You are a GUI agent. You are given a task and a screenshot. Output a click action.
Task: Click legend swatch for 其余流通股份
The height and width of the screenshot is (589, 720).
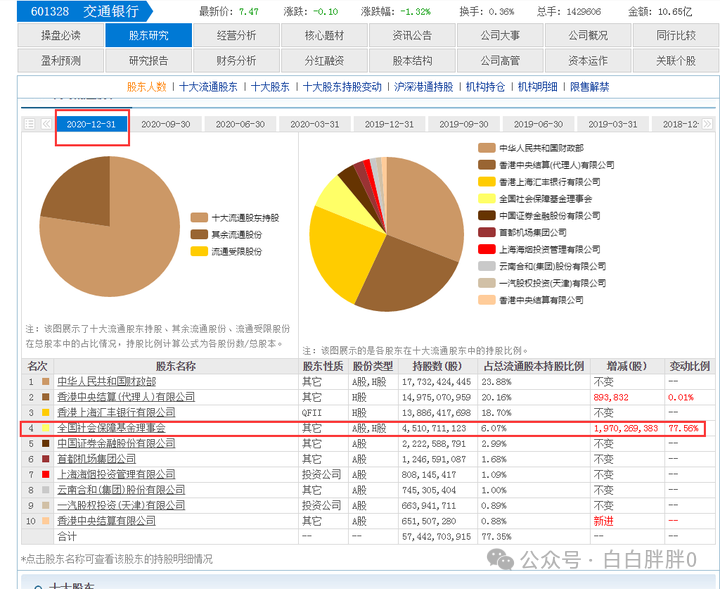click(x=199, y=235)
